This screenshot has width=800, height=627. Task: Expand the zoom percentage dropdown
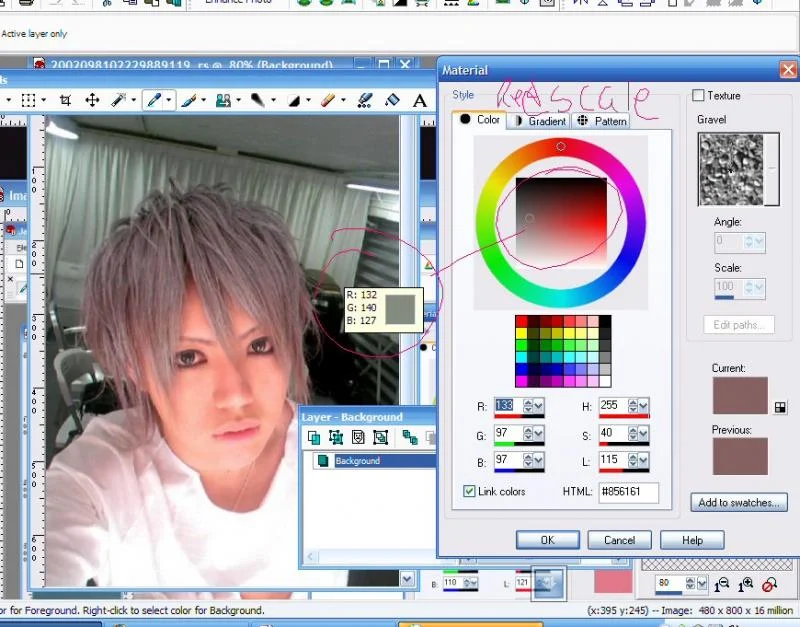point(703,583)
